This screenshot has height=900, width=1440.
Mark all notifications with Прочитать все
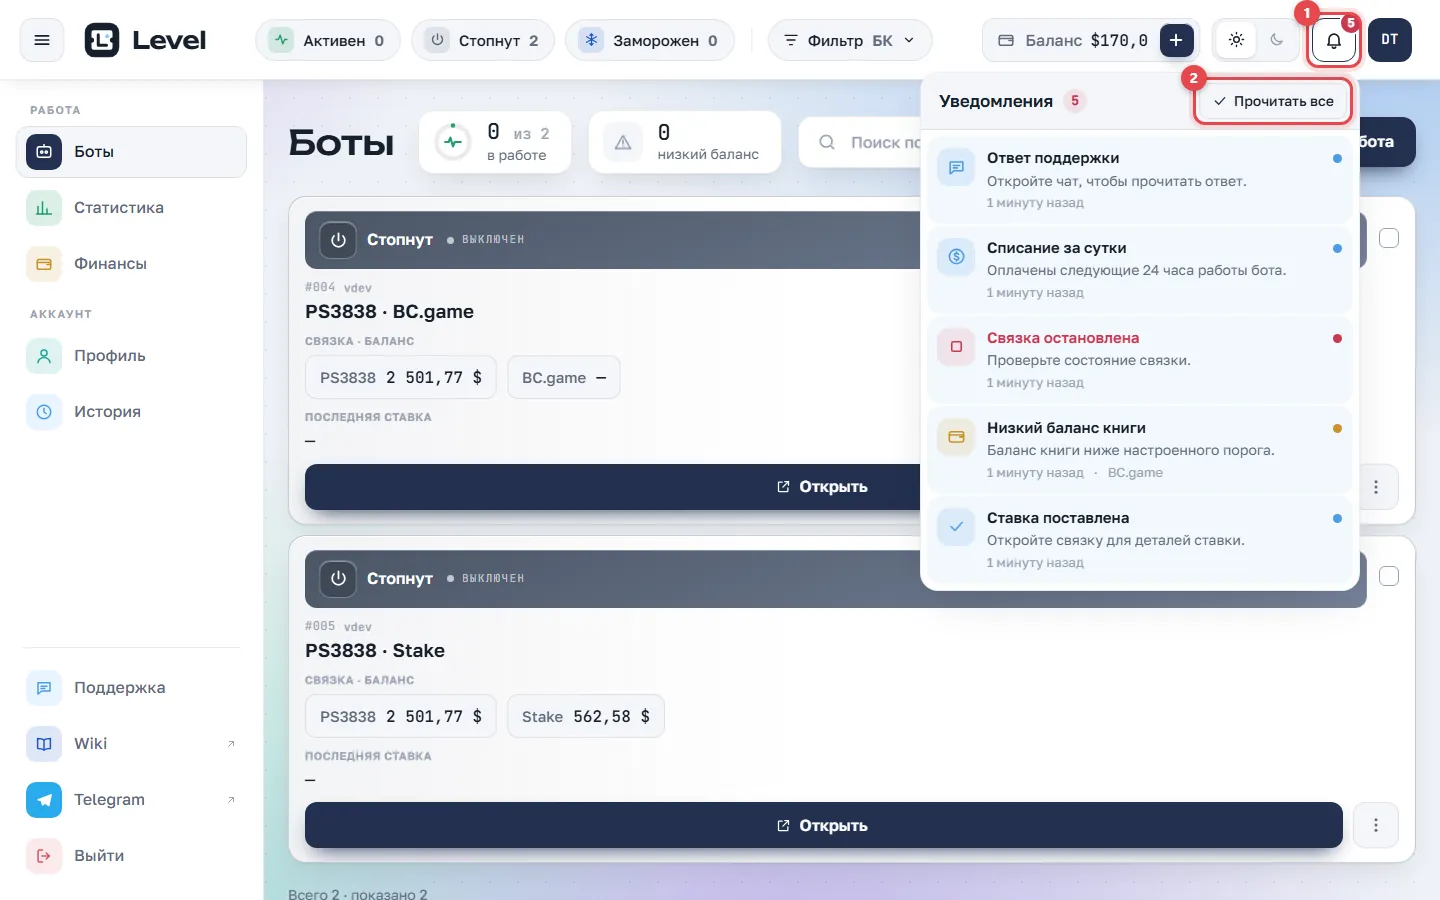[1273, 101]
